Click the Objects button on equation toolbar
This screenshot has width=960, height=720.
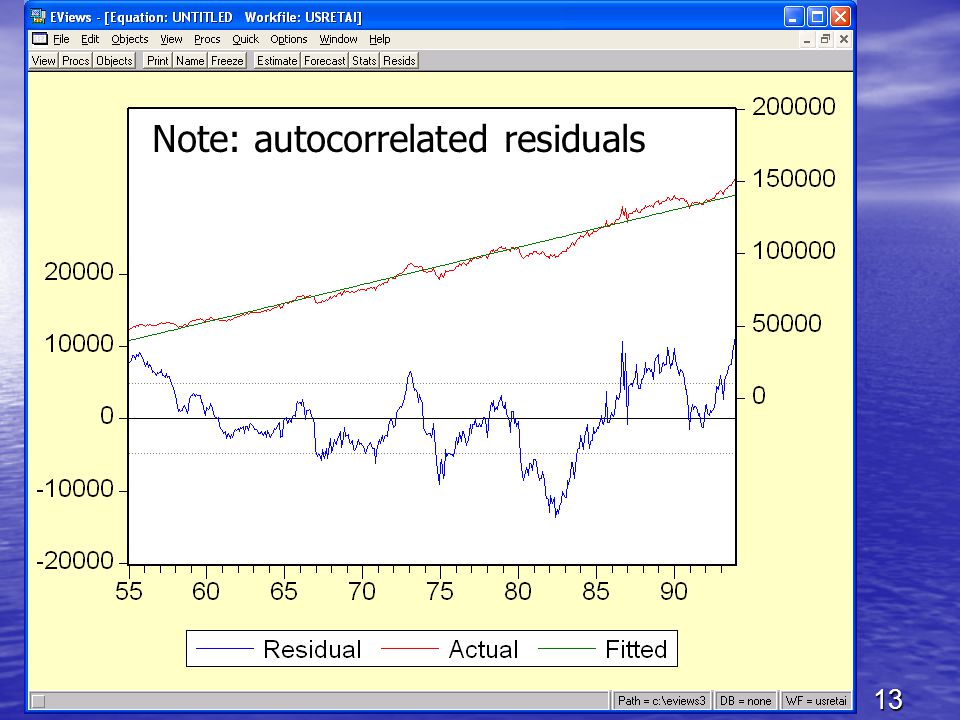[x=114, y=61]
